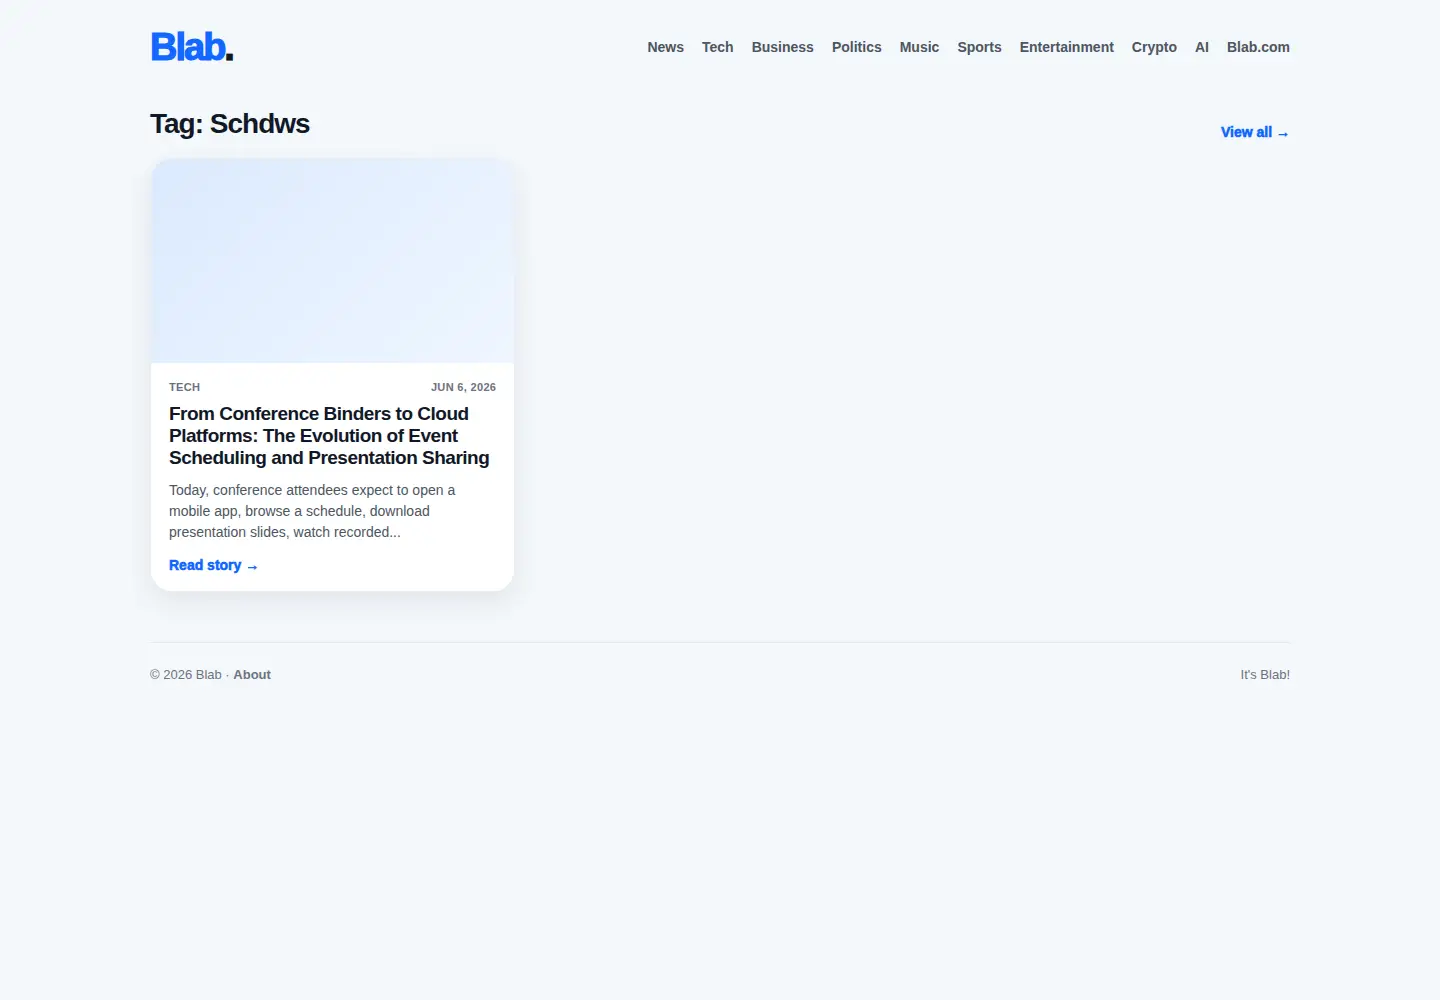The width and height of the screenshot is (1440, 1000).
Task: Navigate to Sports
Action: (x=979, y=47)
